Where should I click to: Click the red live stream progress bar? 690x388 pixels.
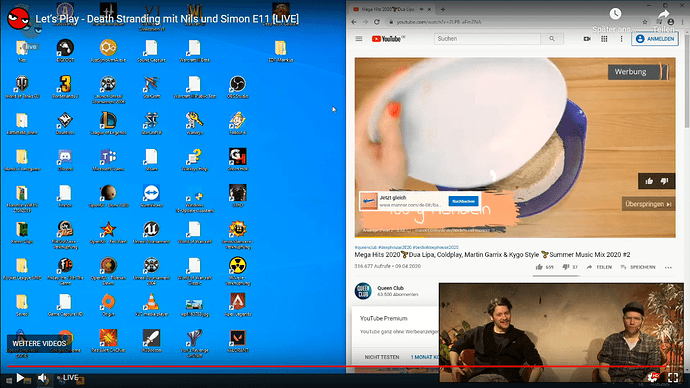click(336, 366)
